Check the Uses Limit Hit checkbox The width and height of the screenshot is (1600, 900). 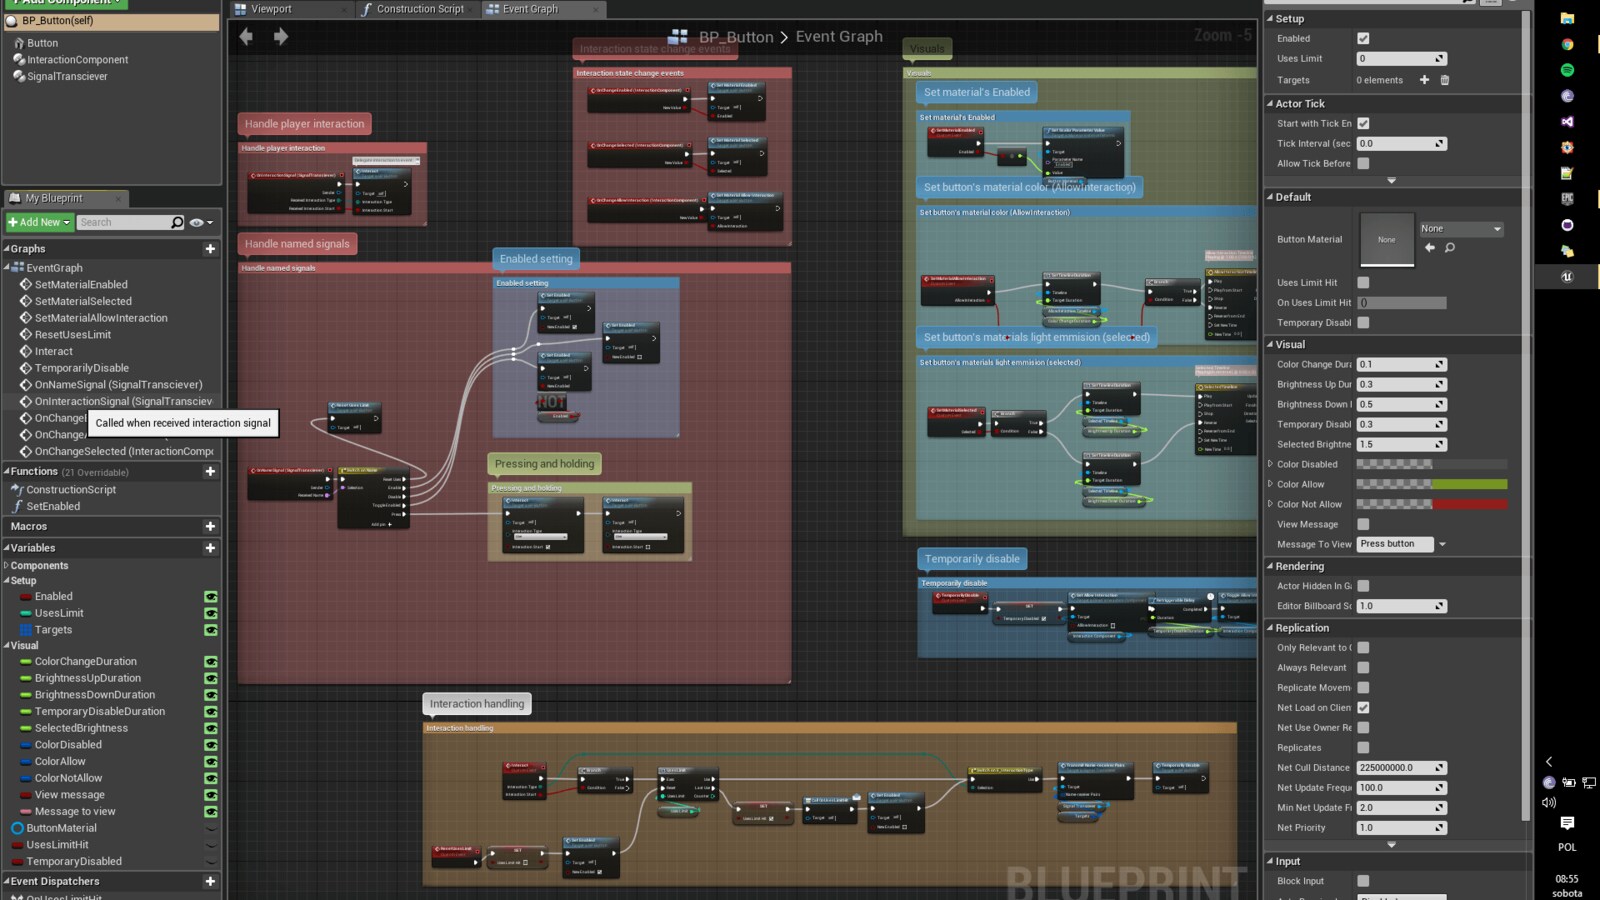(x=1364, y=282)
